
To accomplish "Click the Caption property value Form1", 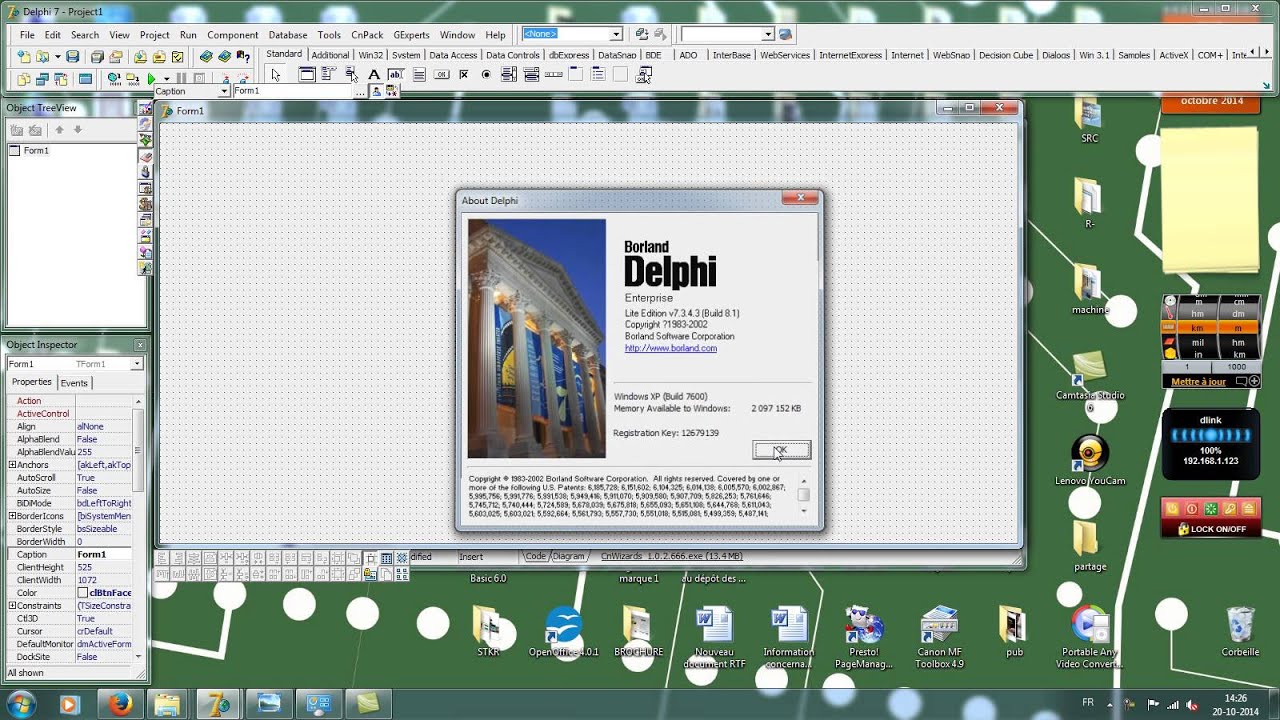I will 104,554.
